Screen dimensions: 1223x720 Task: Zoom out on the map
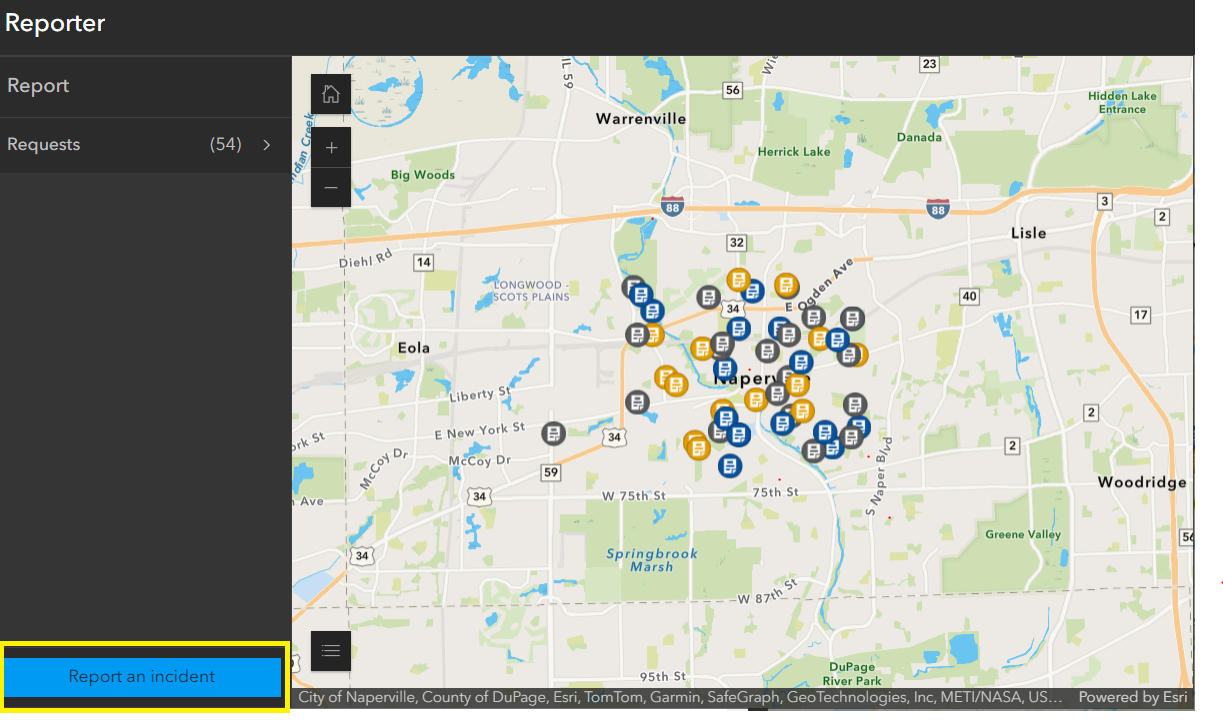331,187
